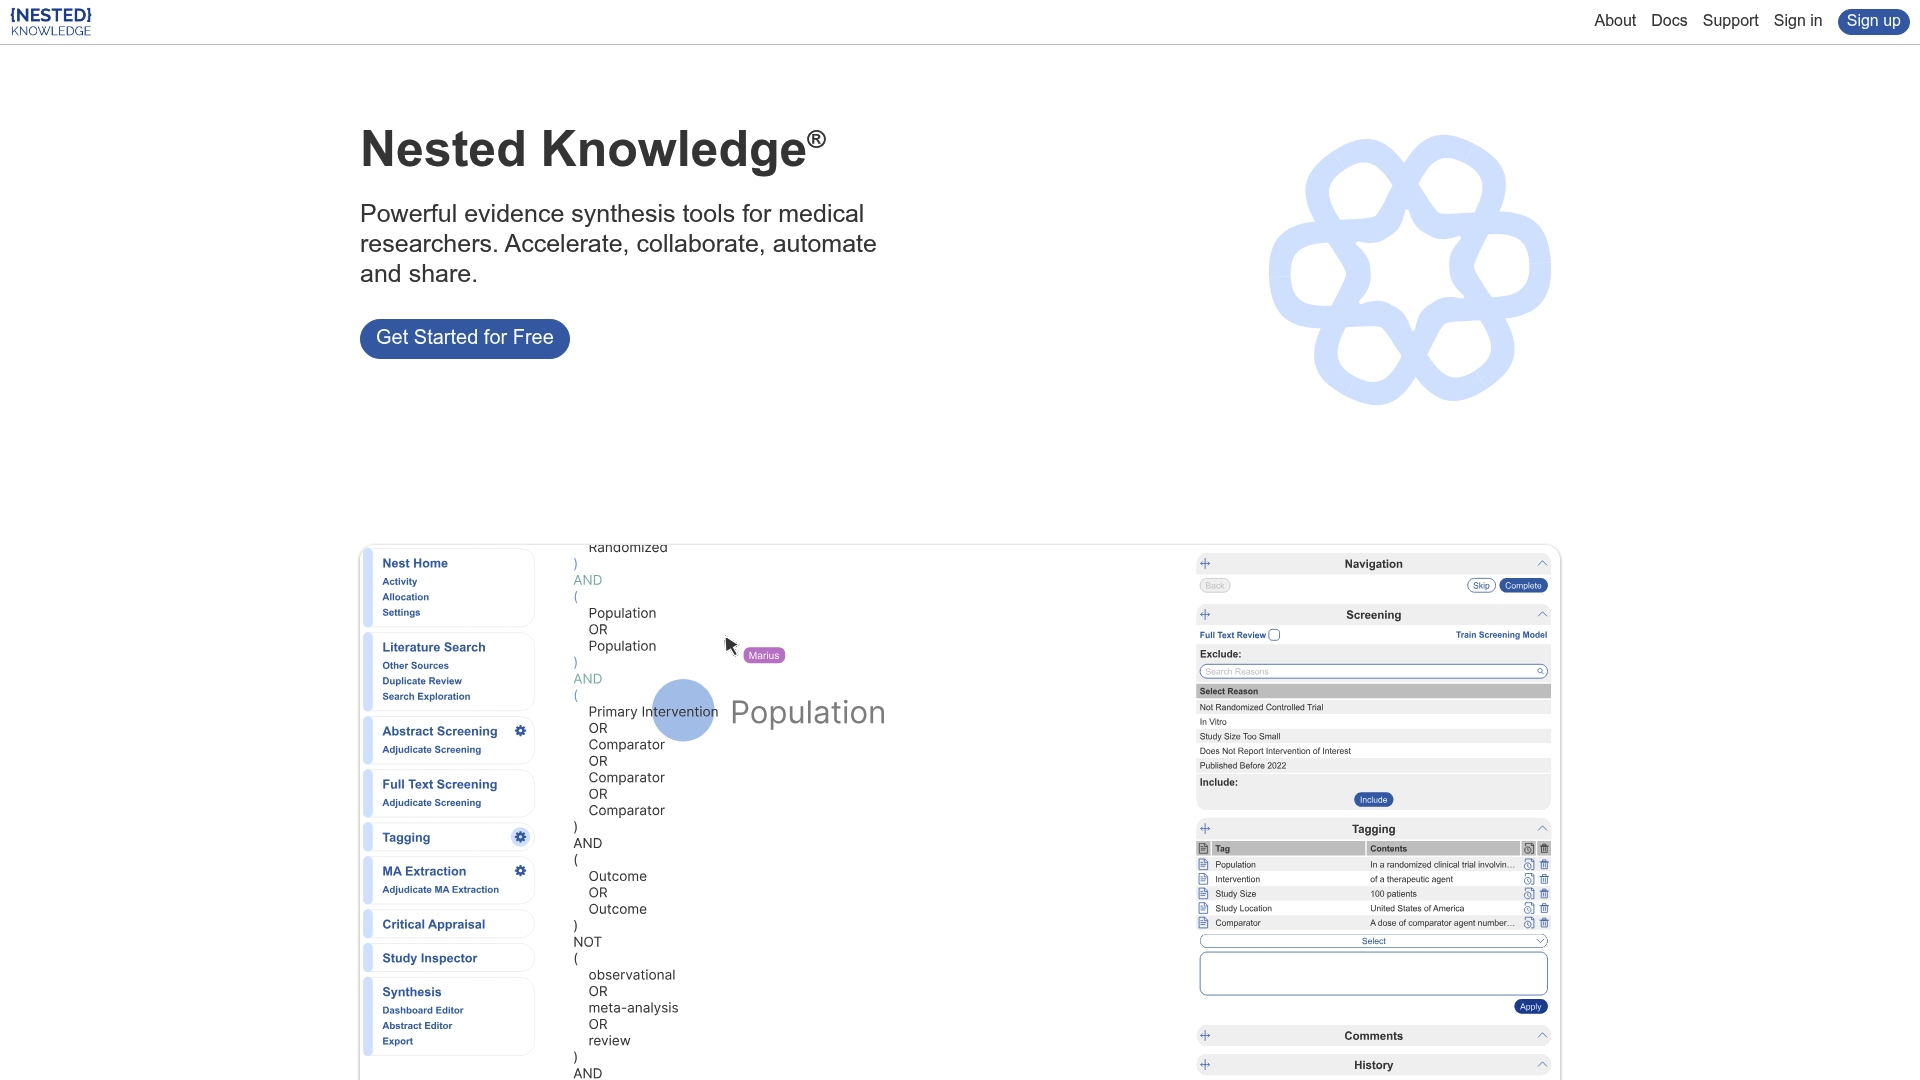The height and width of the screenshot is (1080, 1920).
Task: Click the Complete button
Action: [1523, 586]
